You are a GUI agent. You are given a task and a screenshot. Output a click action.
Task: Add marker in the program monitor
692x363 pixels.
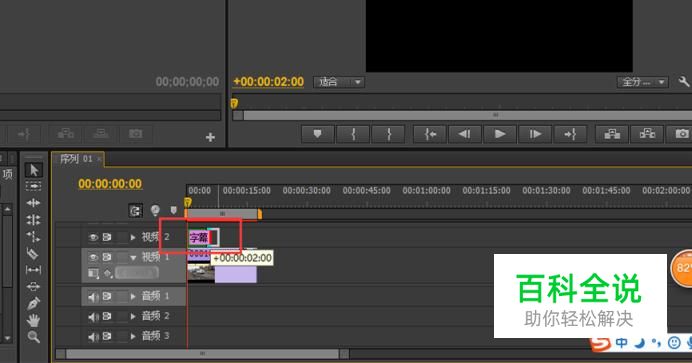pos(317,134)
